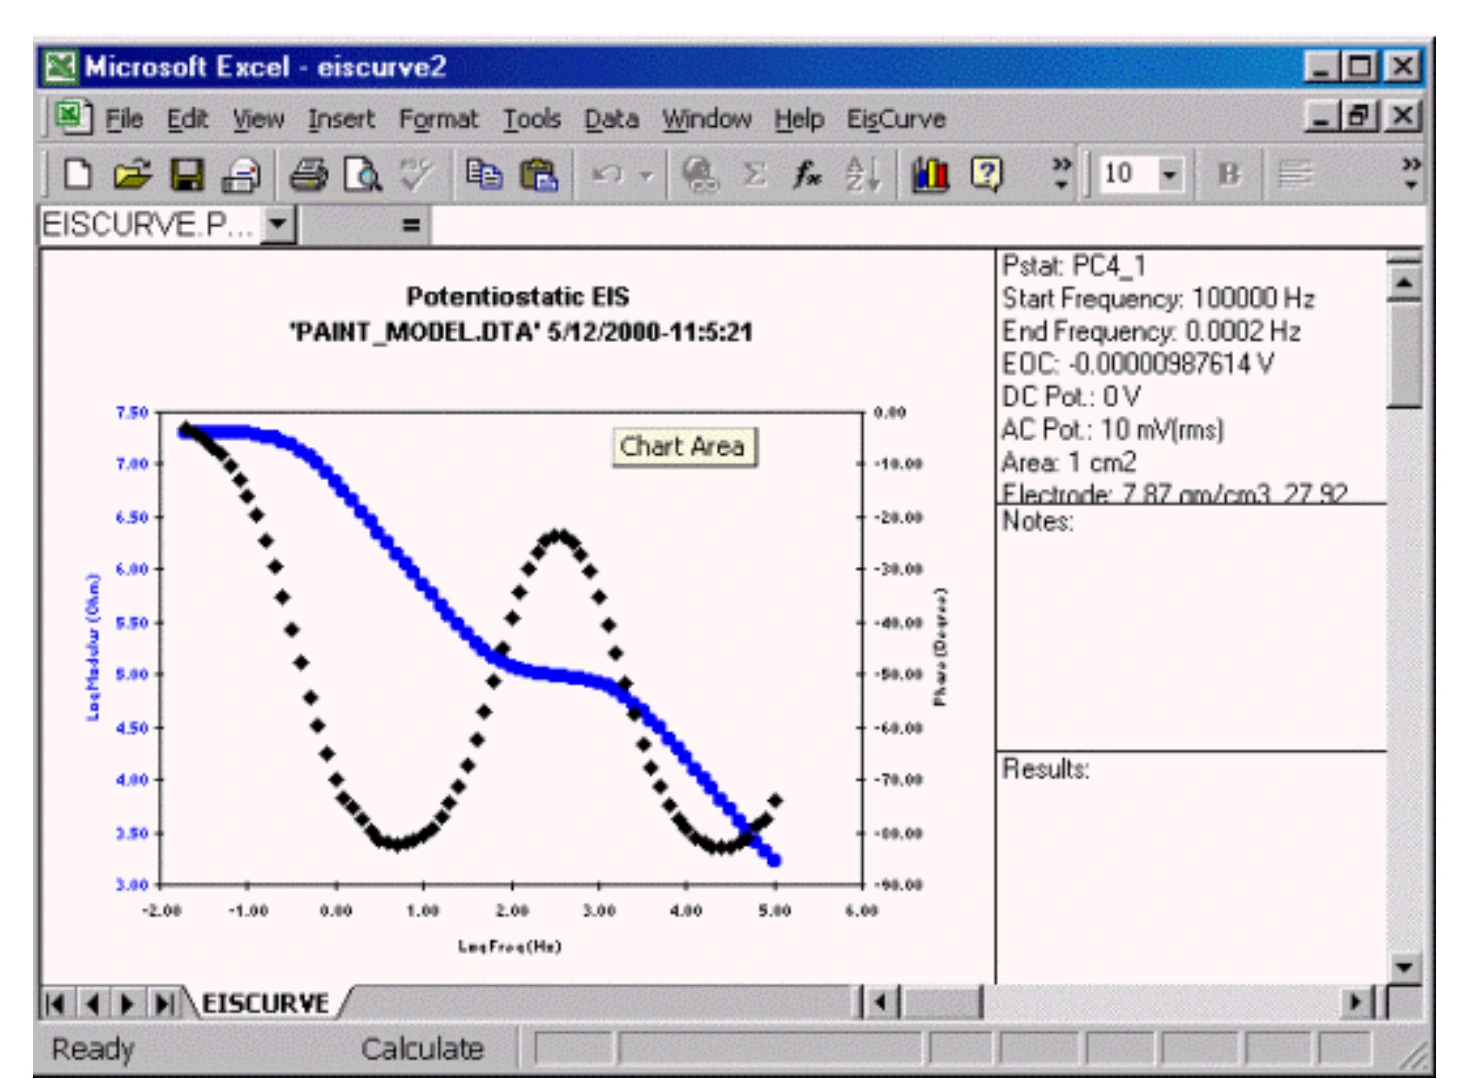Expand More Buttons on the Standard toolbar
The image size is (1468, 1079).
point(1061,175)
